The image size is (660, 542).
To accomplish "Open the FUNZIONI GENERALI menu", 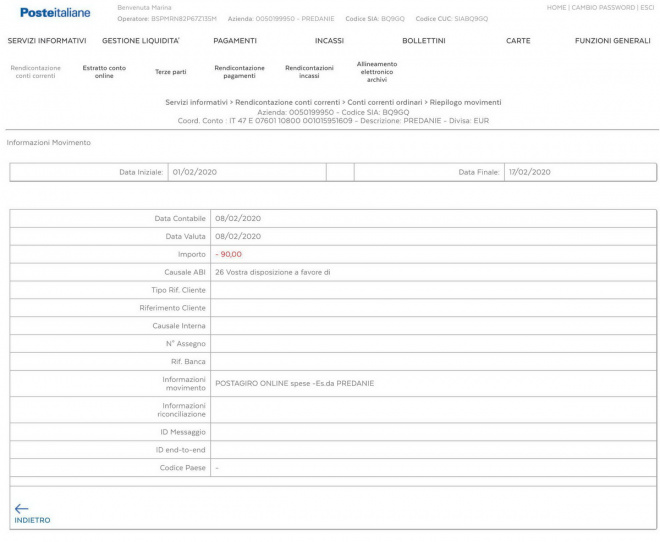I will [612, 41].
